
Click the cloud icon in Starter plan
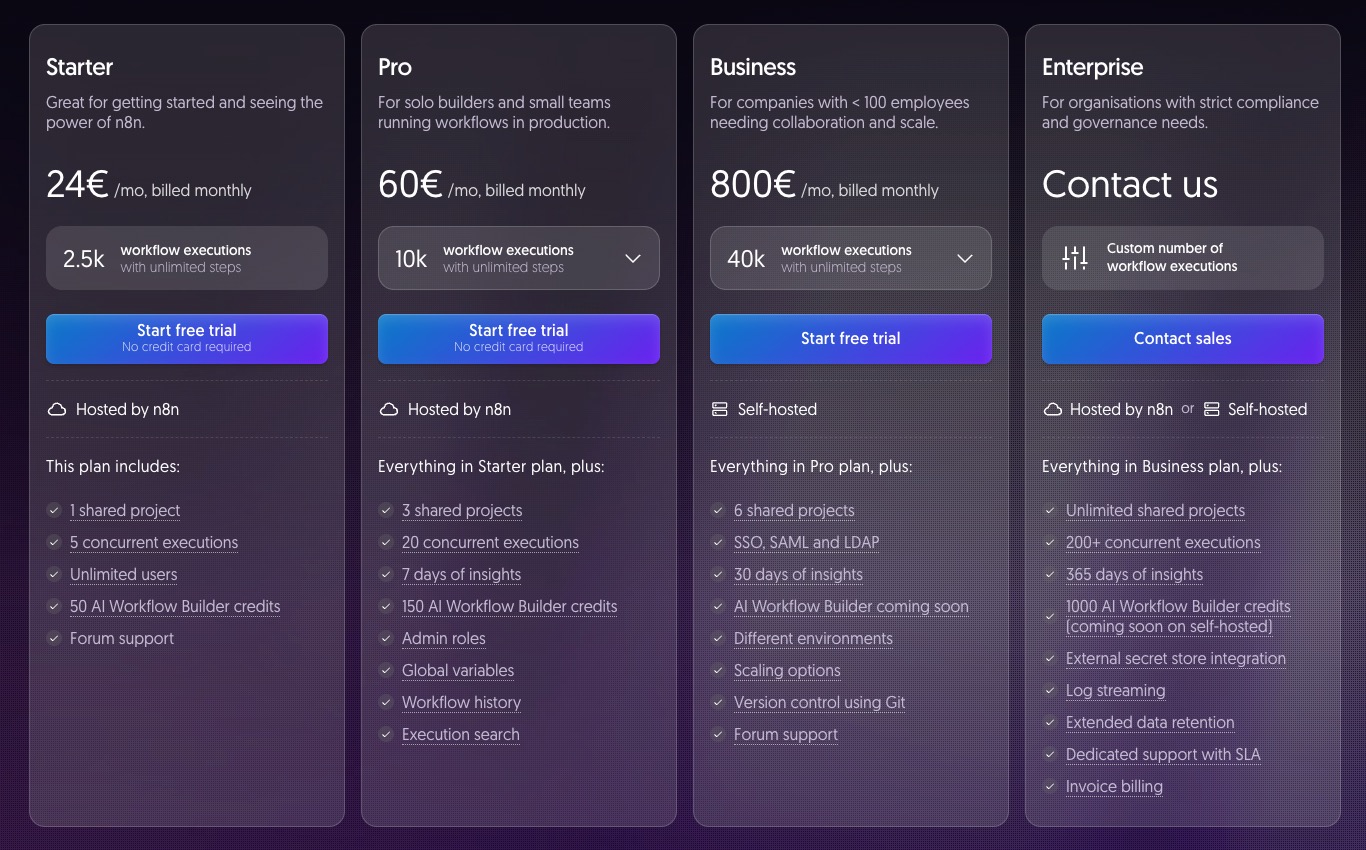pos(57,409)
